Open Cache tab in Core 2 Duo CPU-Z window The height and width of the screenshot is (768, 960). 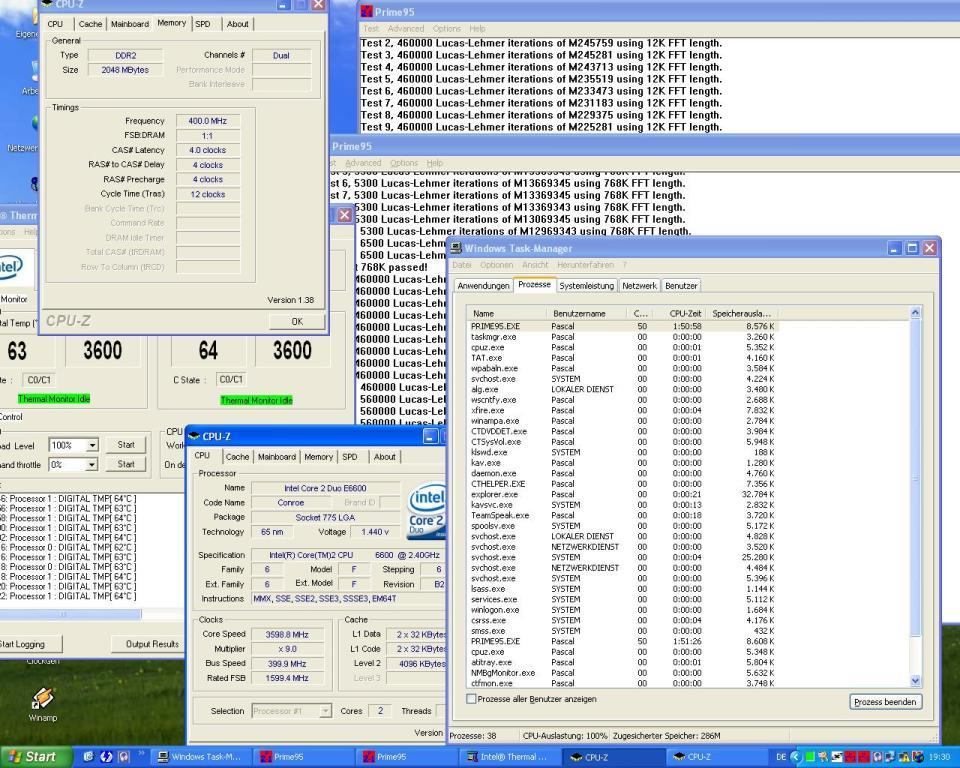pos(238,457)
